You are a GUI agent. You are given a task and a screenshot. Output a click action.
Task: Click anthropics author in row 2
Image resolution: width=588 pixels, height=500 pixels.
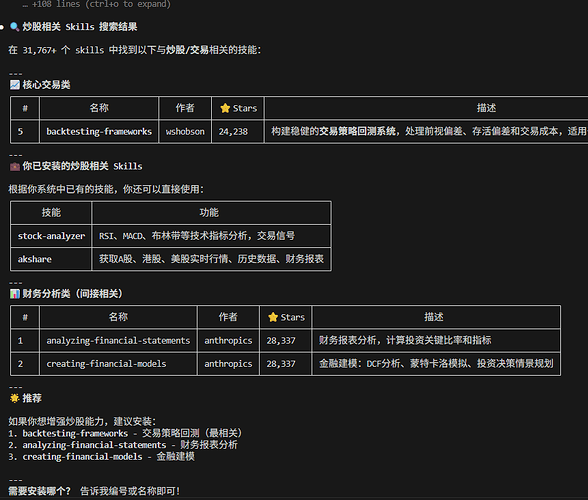[228, 364]
